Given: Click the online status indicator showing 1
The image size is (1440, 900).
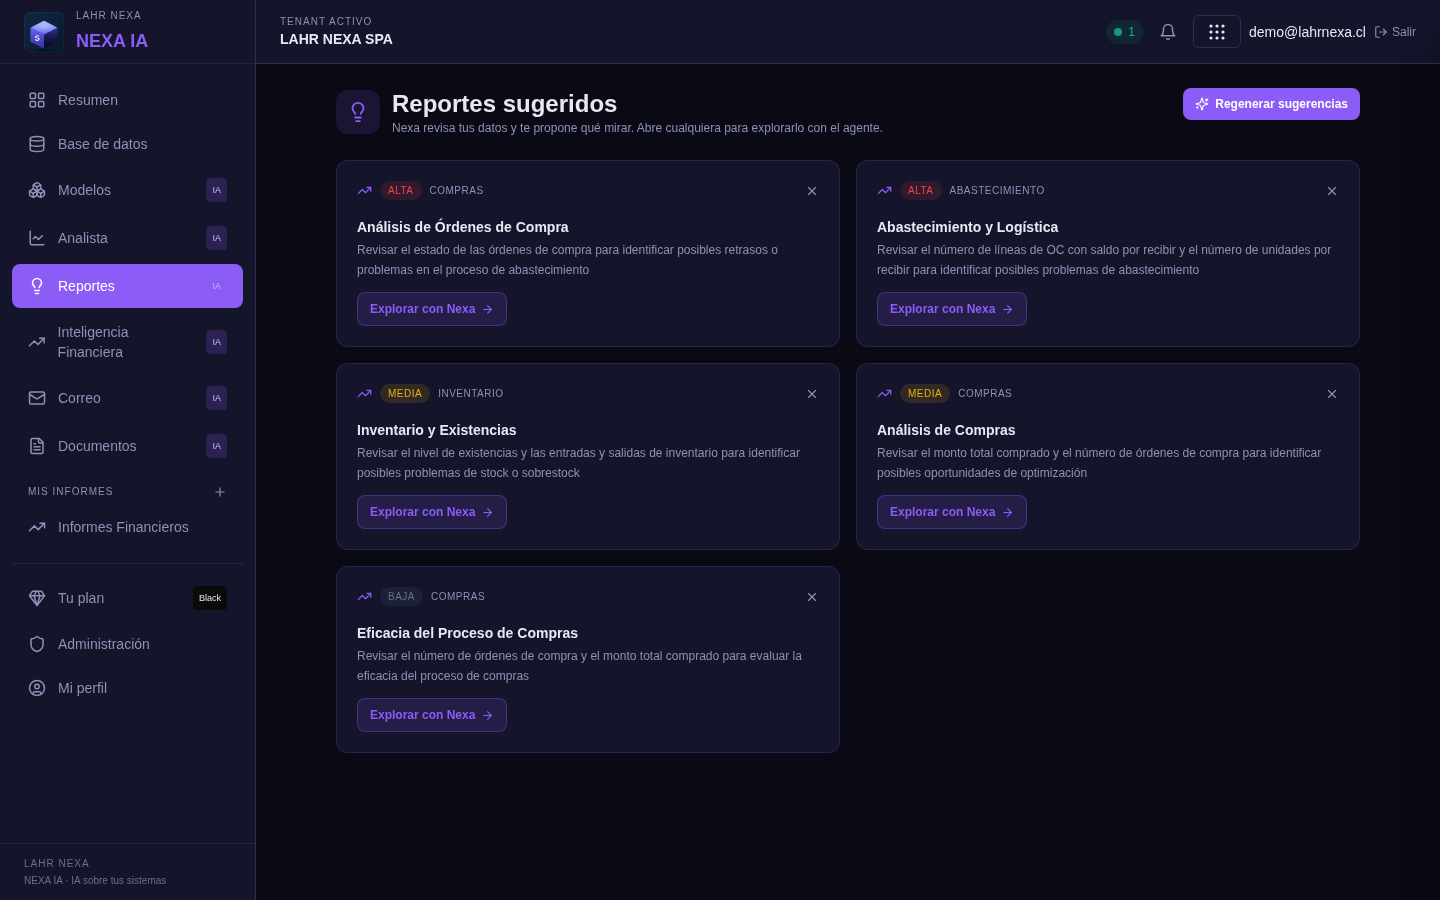Looking at the screenshot, I should (1124, 32).
